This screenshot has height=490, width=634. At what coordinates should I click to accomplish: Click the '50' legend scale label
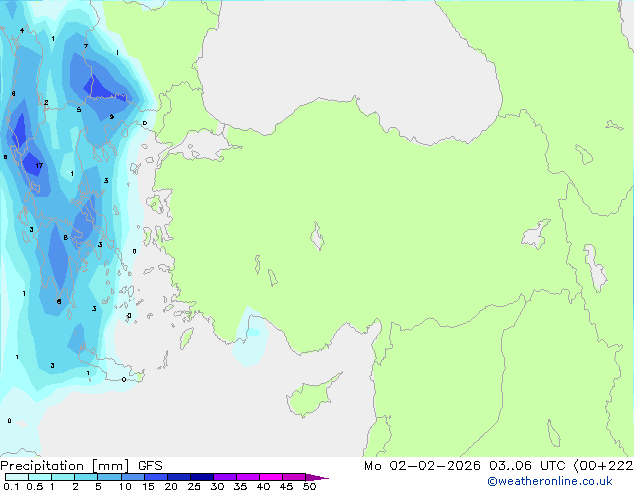(309, 486)
